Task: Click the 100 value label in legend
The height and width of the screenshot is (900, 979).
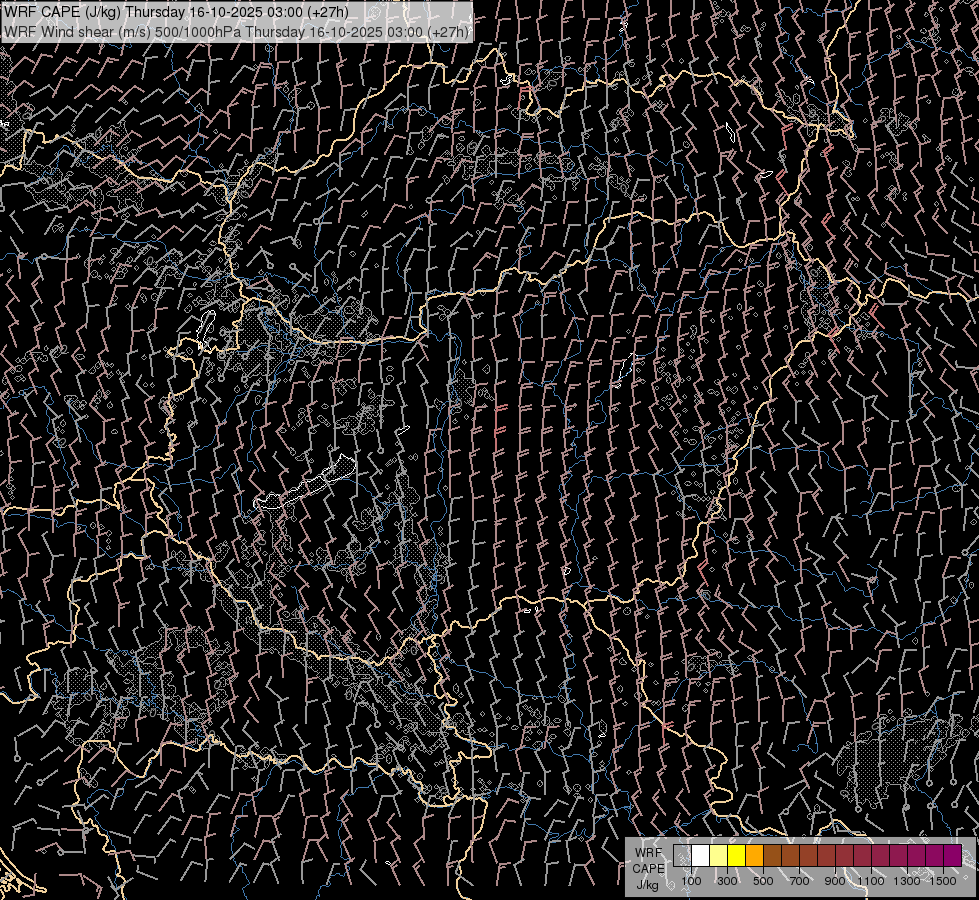Action: pyautogui.click(x=691, y=881)
